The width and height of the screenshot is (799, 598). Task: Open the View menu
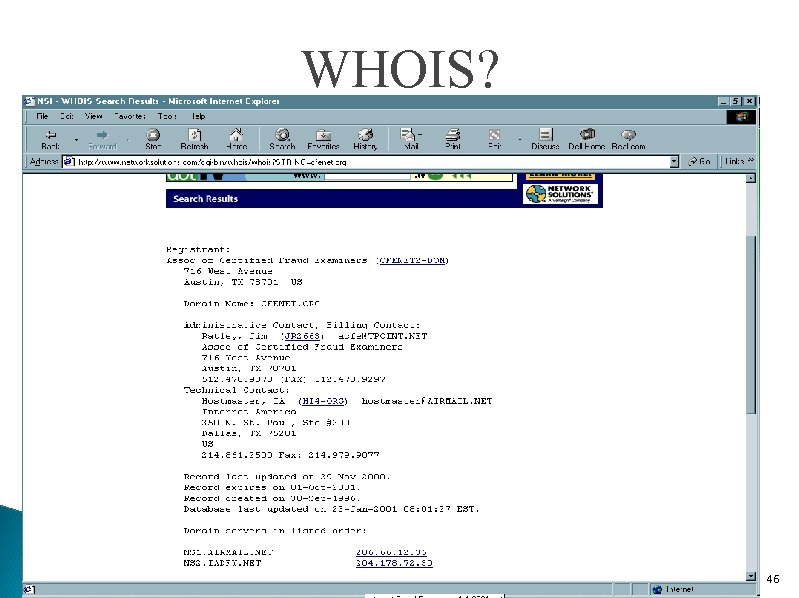pyautogui.click(x=93, y=116)
